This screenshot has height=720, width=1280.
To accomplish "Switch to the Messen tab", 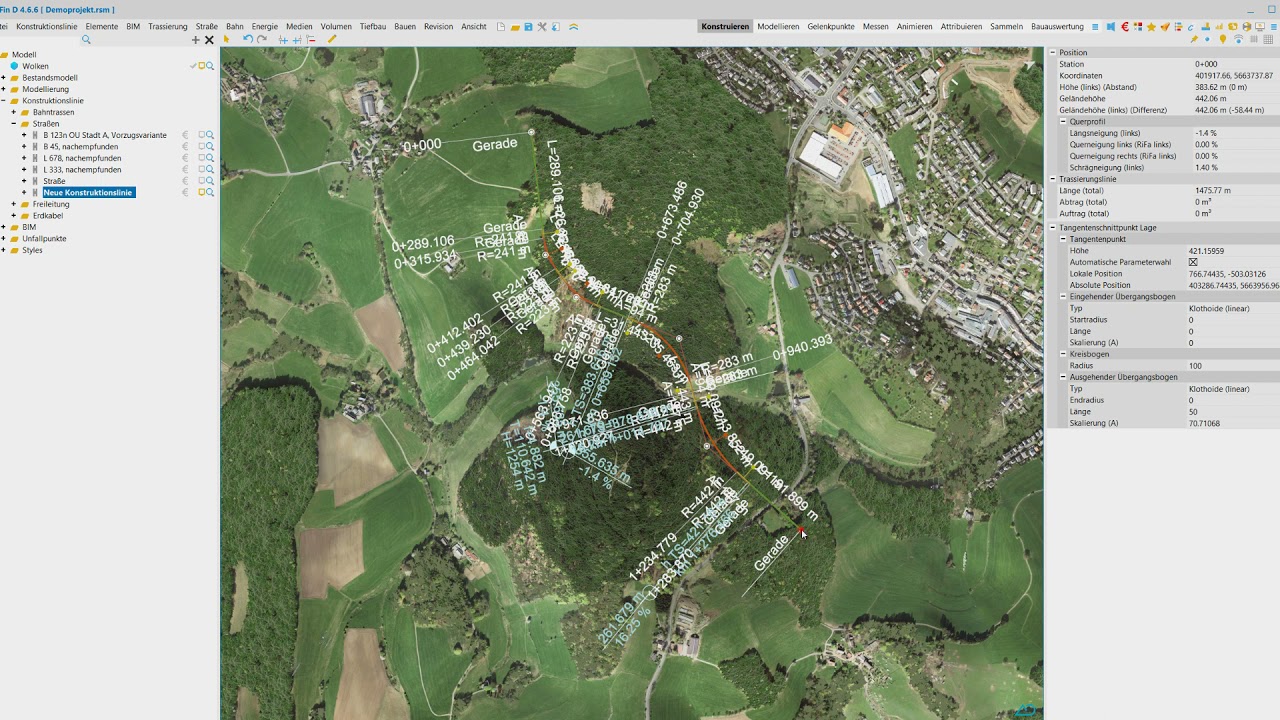I will point(876,27).
